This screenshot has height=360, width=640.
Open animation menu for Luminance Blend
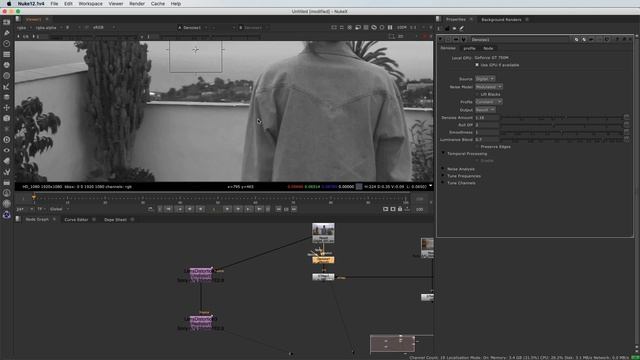[627, 140]
